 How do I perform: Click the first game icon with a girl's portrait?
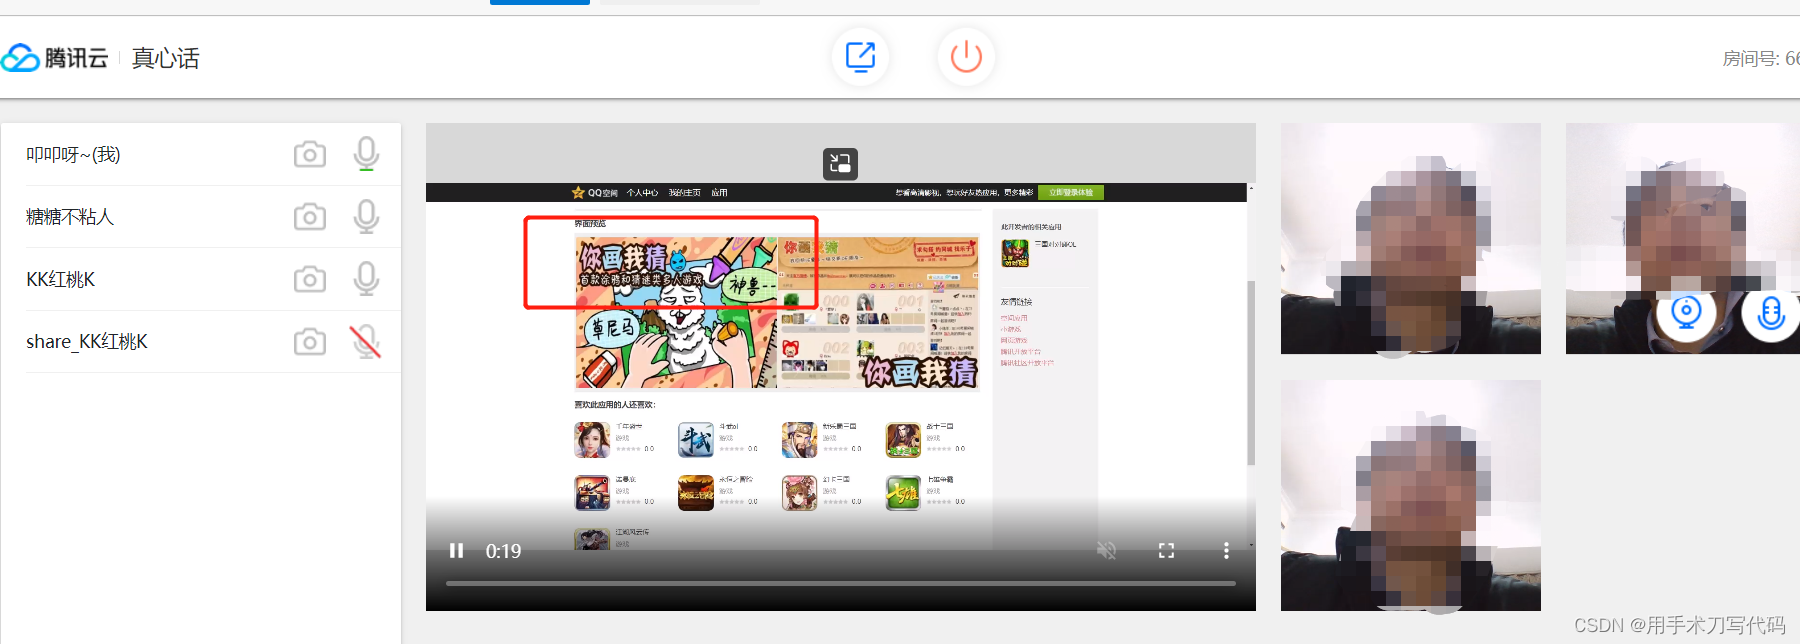[592, 440]
